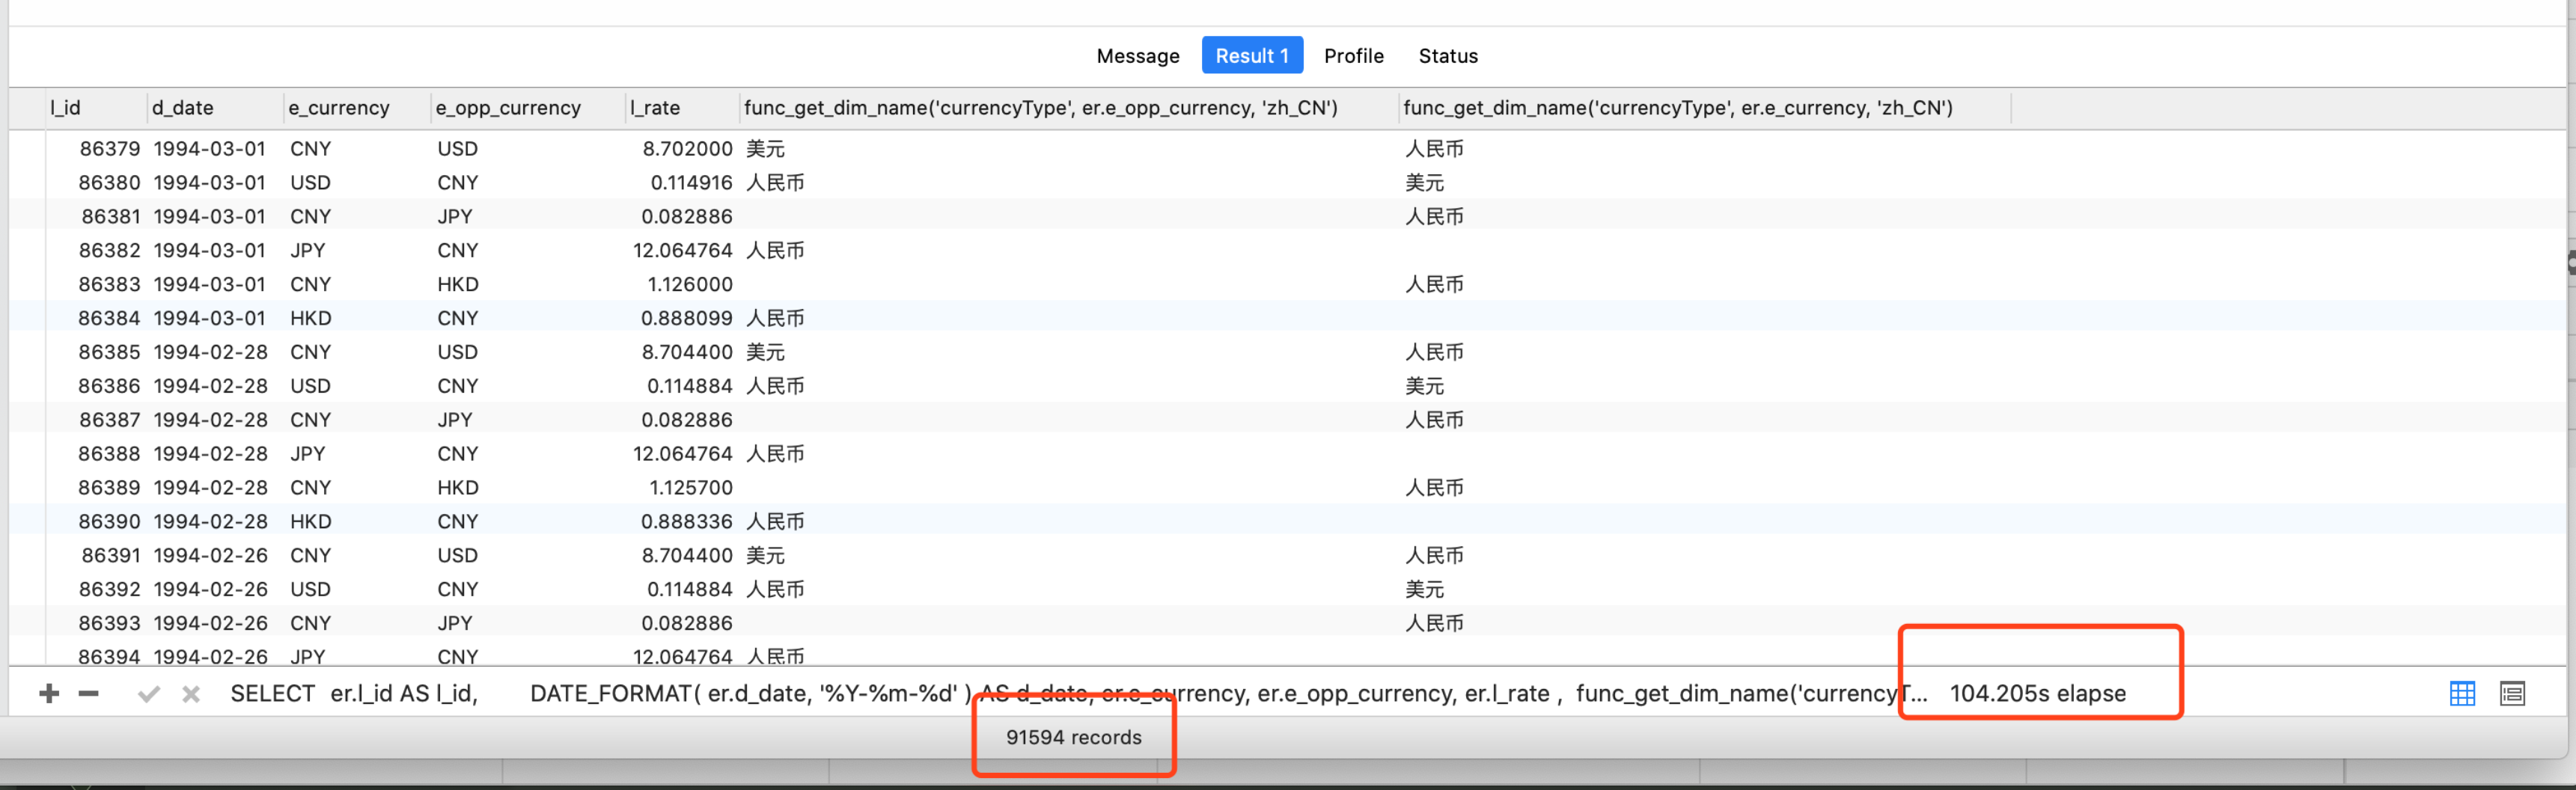
Task: Switch to form view icon
Action: 2512,693
